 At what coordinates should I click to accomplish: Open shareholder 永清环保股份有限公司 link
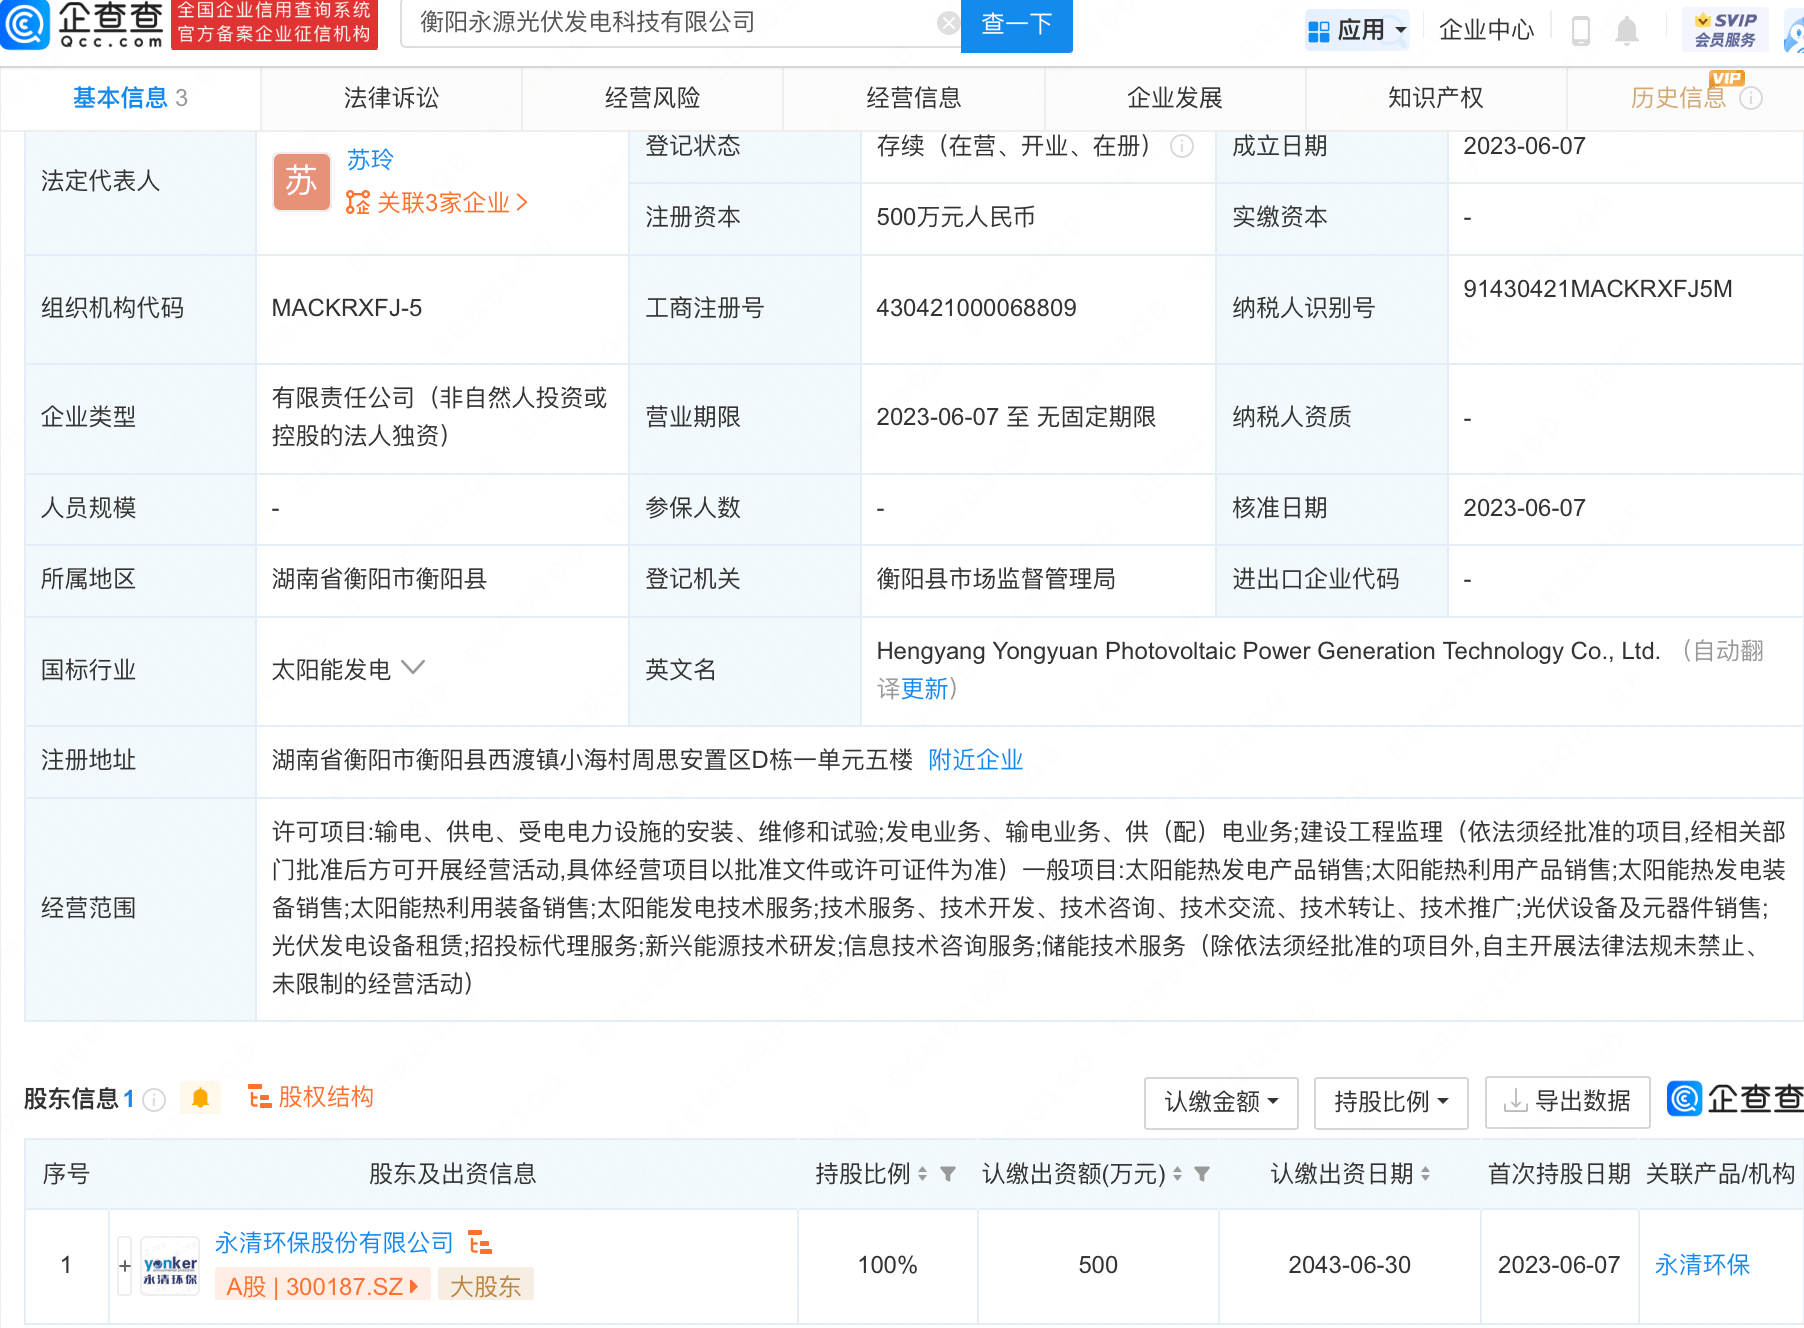(334, 1242)
